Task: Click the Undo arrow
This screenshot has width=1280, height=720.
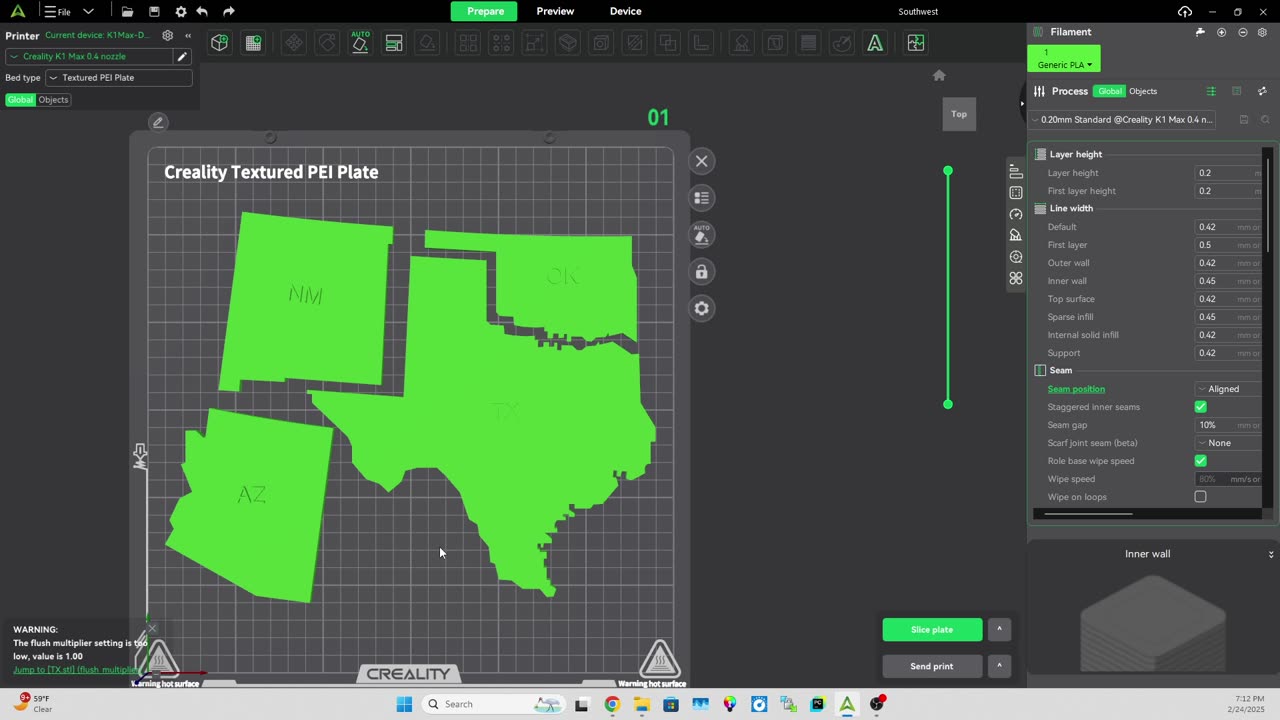Action: pyautogui.click(x=202, y=12)
